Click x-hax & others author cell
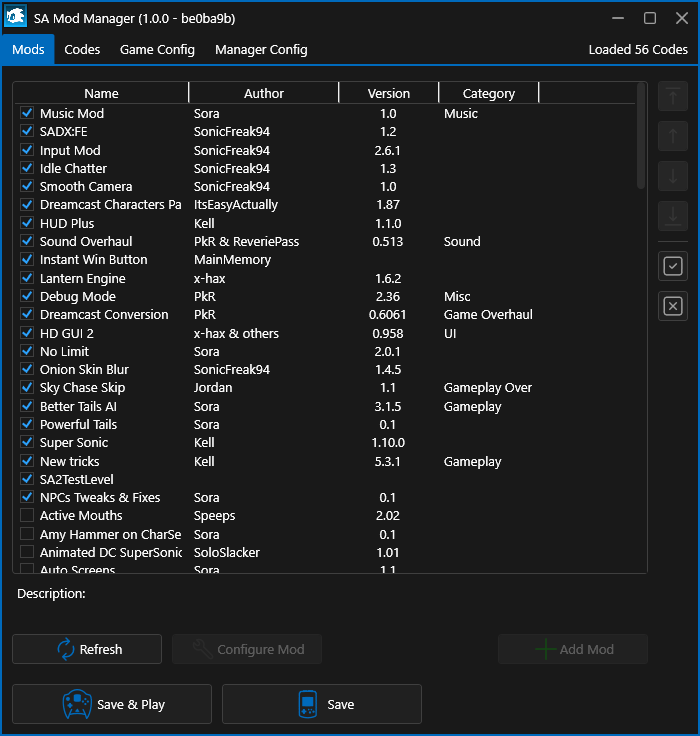The height and width of the screenshot is (736, 700). click(236, 333)
